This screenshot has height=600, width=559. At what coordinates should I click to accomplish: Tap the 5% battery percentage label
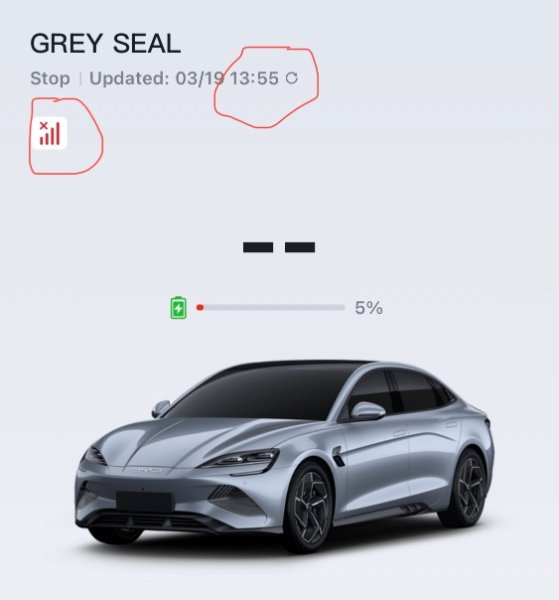(368, 308)
